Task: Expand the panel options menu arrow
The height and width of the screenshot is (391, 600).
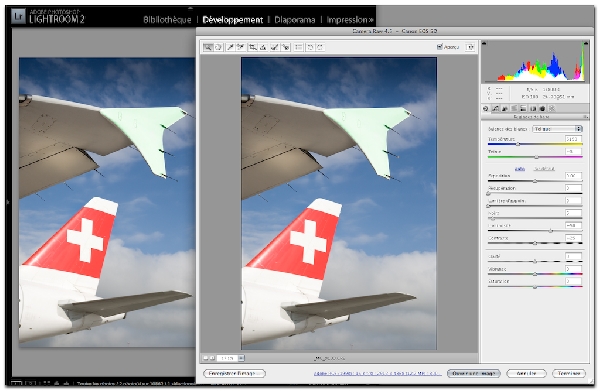Action: [x=585, y=117]
